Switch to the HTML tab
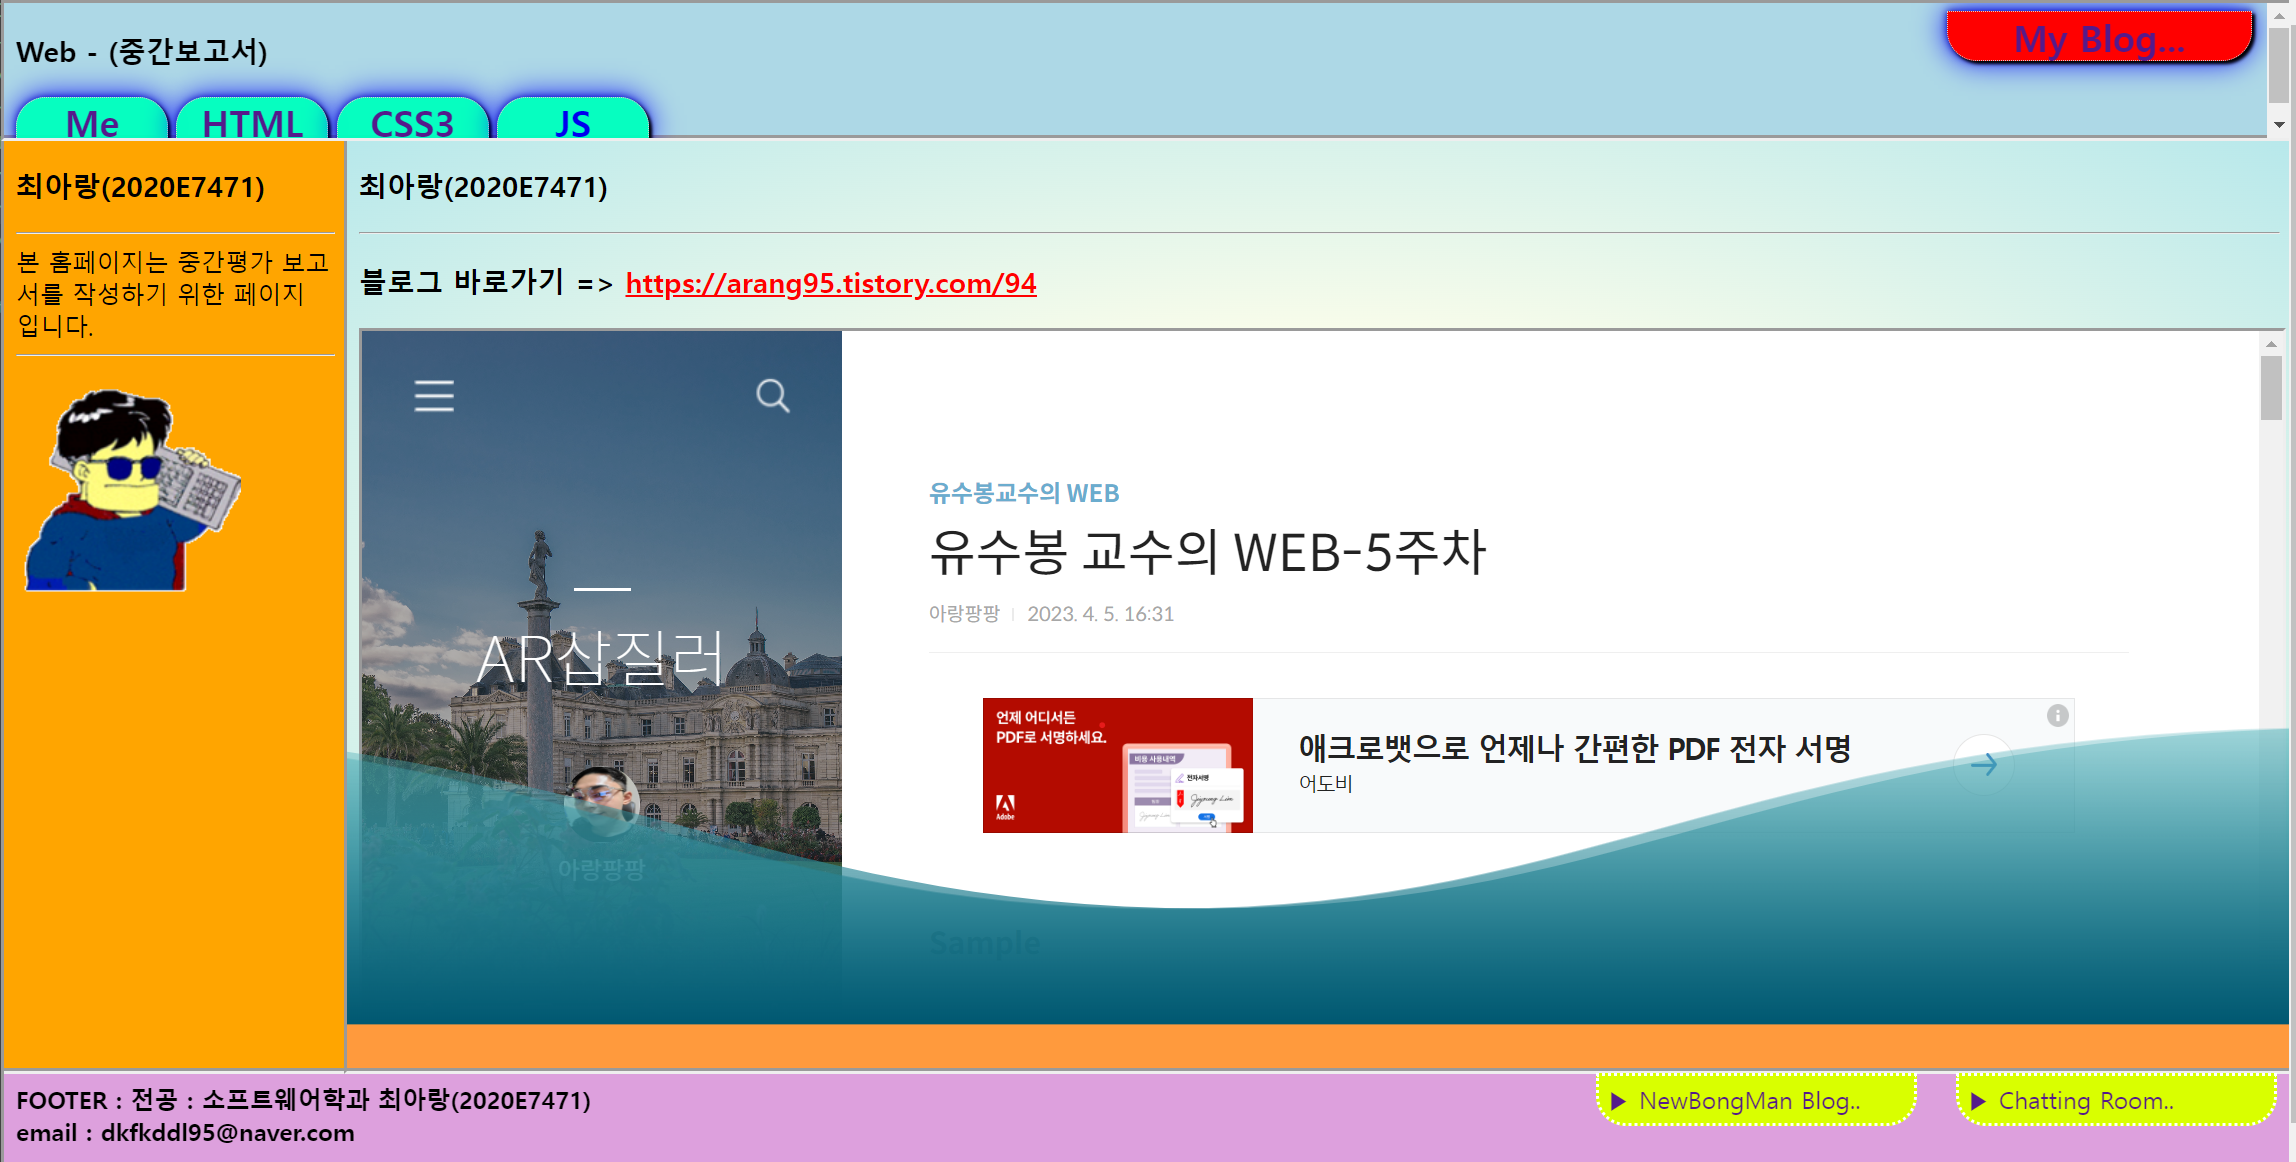This screenshot has height=1162, width=2296. point(252,122)
